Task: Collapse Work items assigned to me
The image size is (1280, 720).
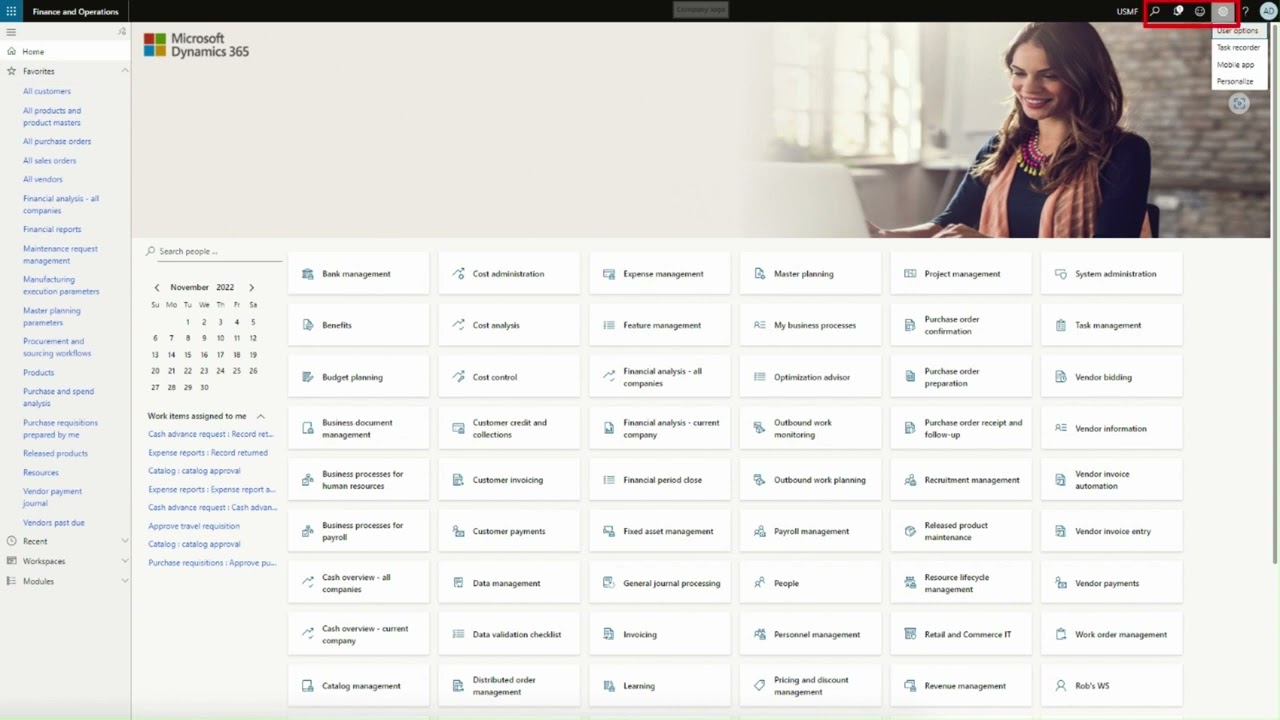Action: coord(260,416)
